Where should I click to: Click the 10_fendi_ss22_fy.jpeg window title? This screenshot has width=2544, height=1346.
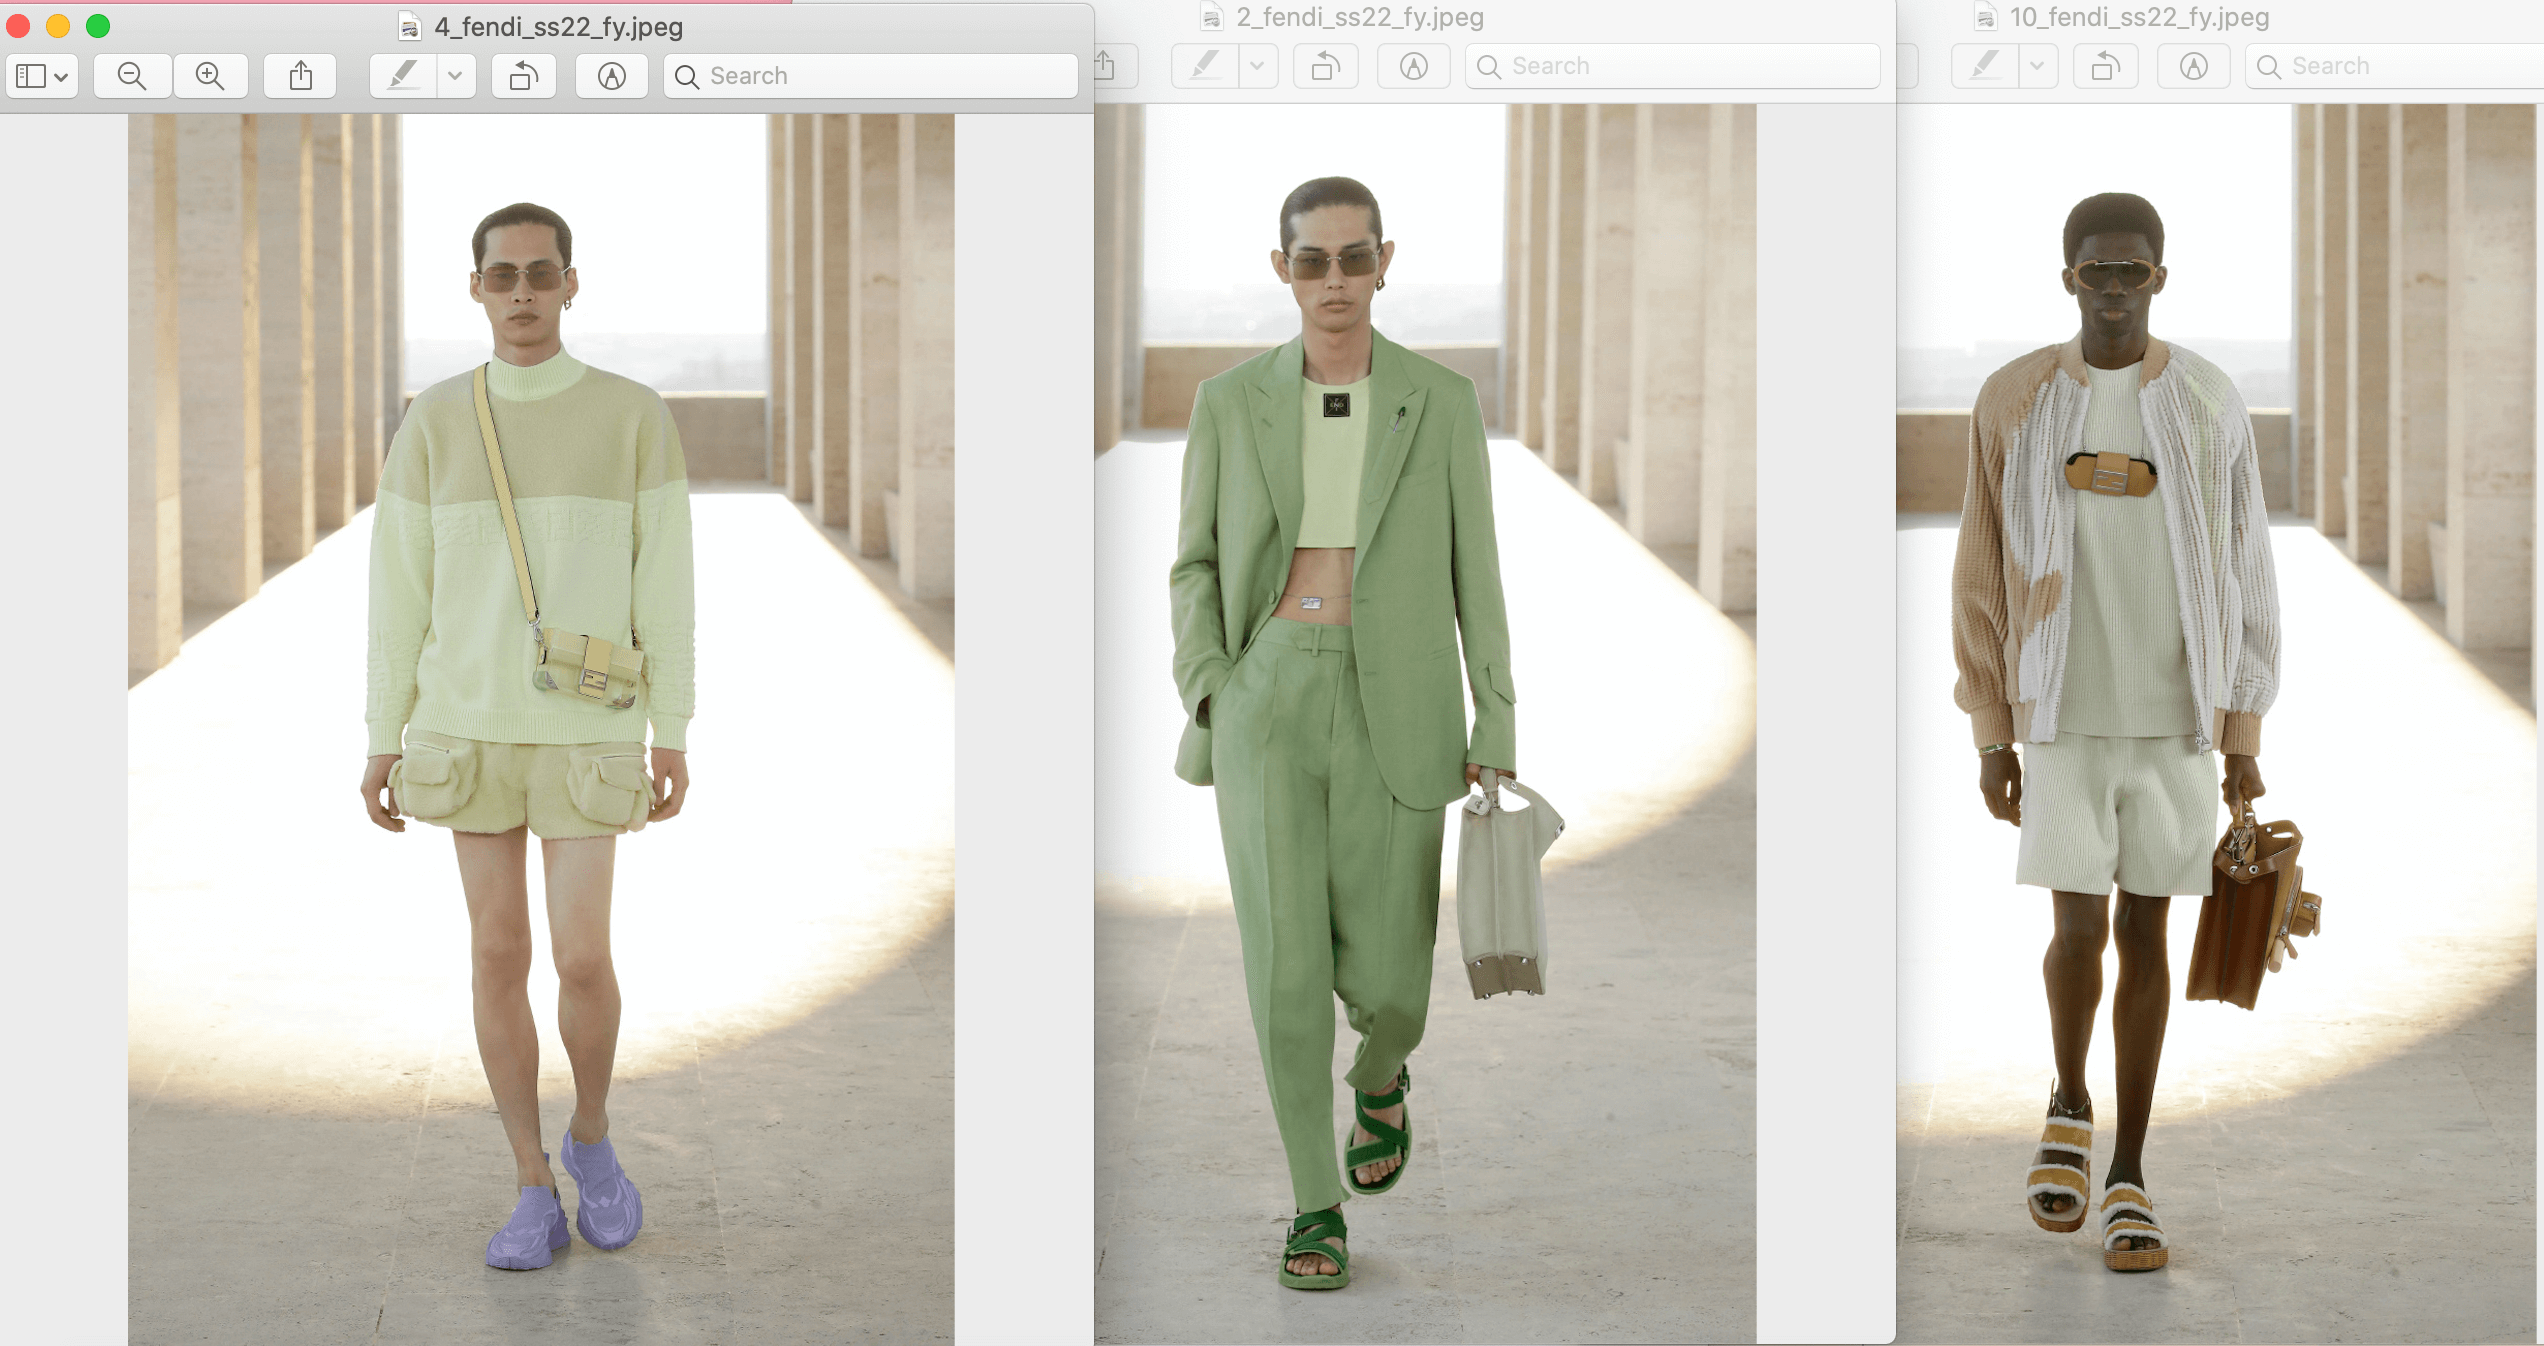tap(2140, 17)
